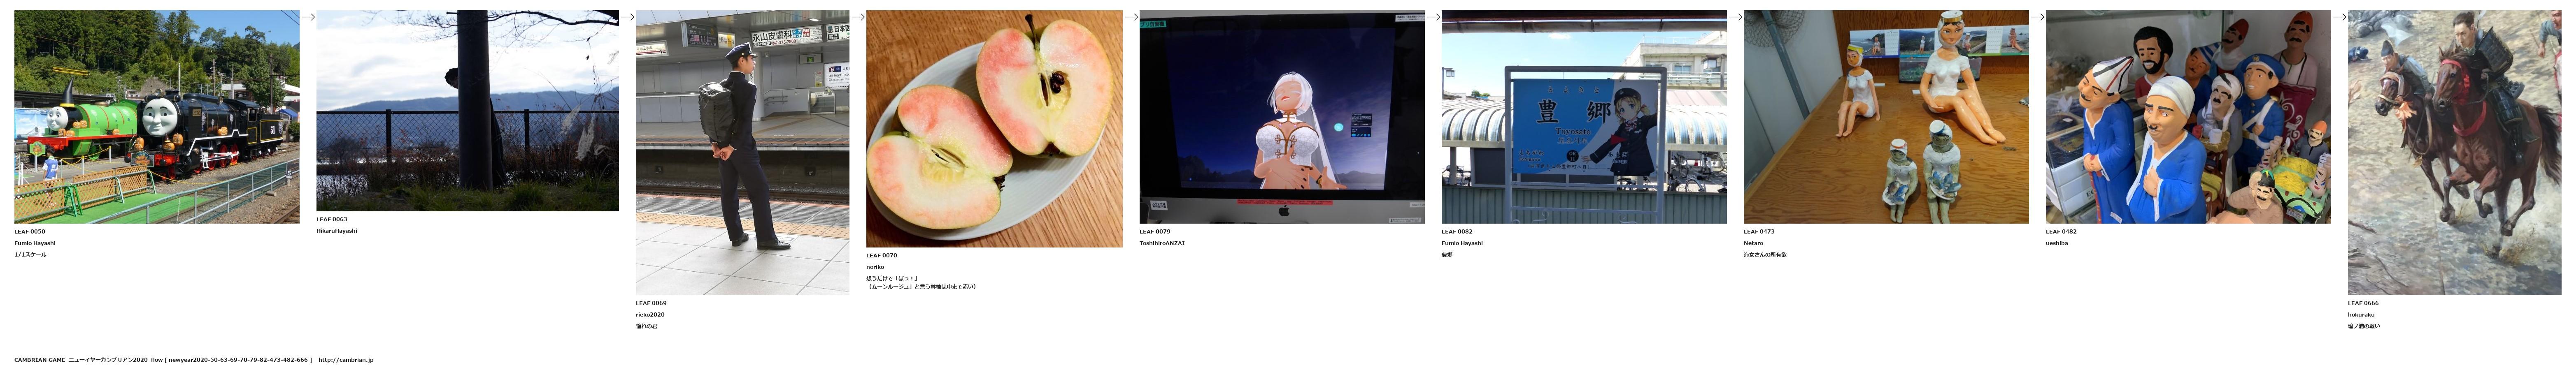Click the arrow before the samurai horse painting

pos(2339,17)
